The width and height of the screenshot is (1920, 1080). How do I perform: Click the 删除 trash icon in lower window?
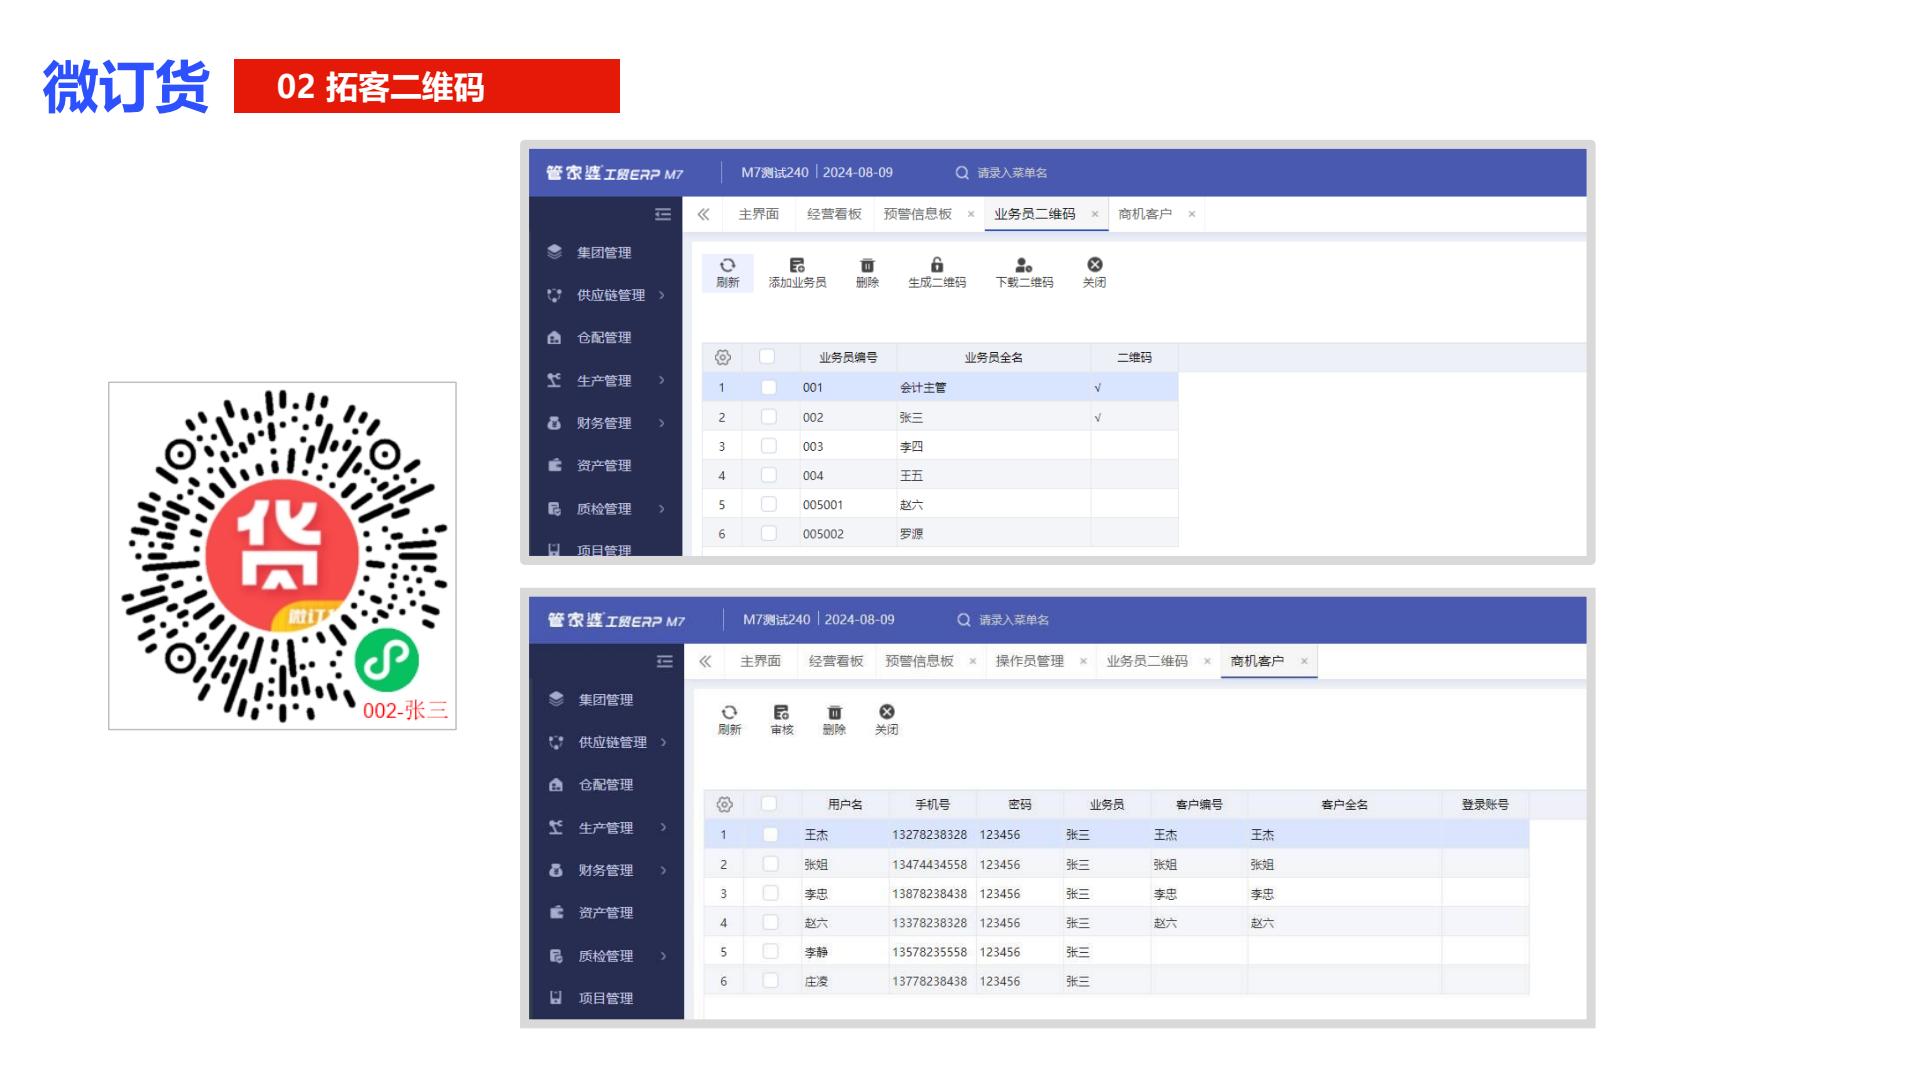point(834,713)
